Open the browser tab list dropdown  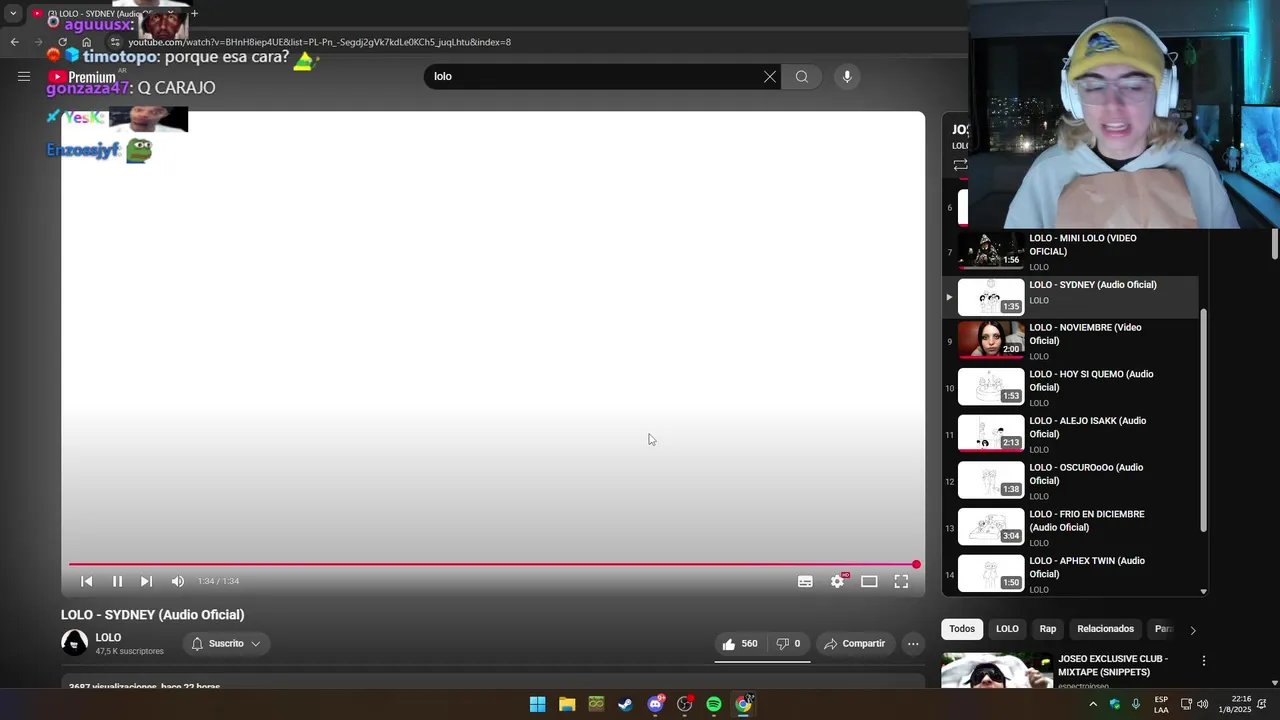coord(12,13)
